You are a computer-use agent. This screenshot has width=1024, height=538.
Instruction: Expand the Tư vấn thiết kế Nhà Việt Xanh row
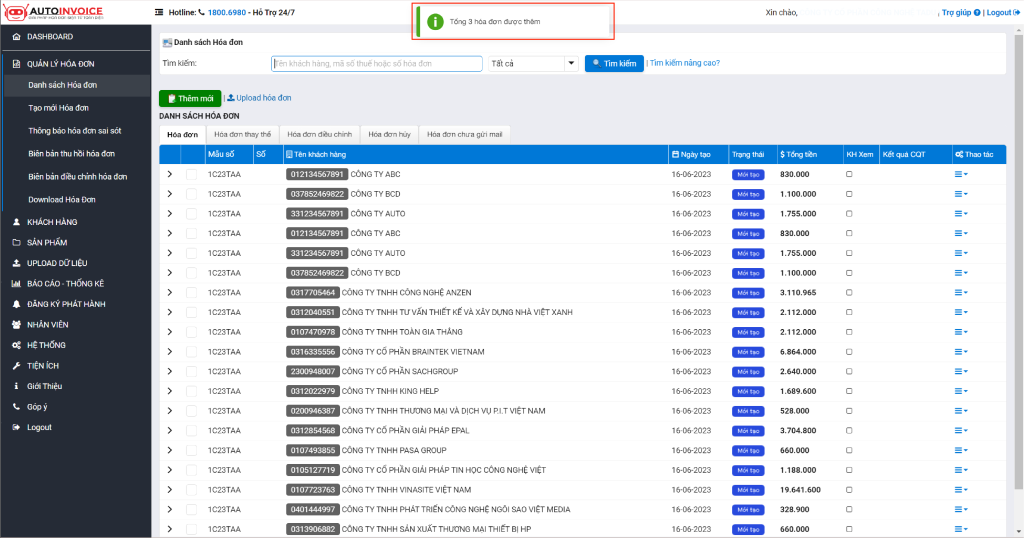coord(170,312)
